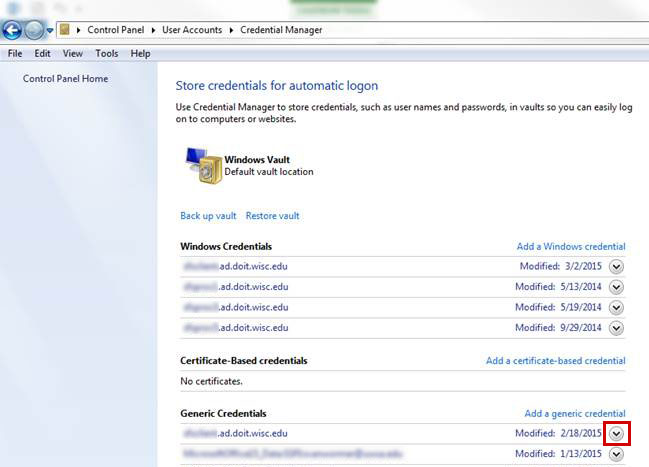The image size is (649, 467).
Task: Click the Certificate-Based credentials heading
Action: tap(244, 361)
